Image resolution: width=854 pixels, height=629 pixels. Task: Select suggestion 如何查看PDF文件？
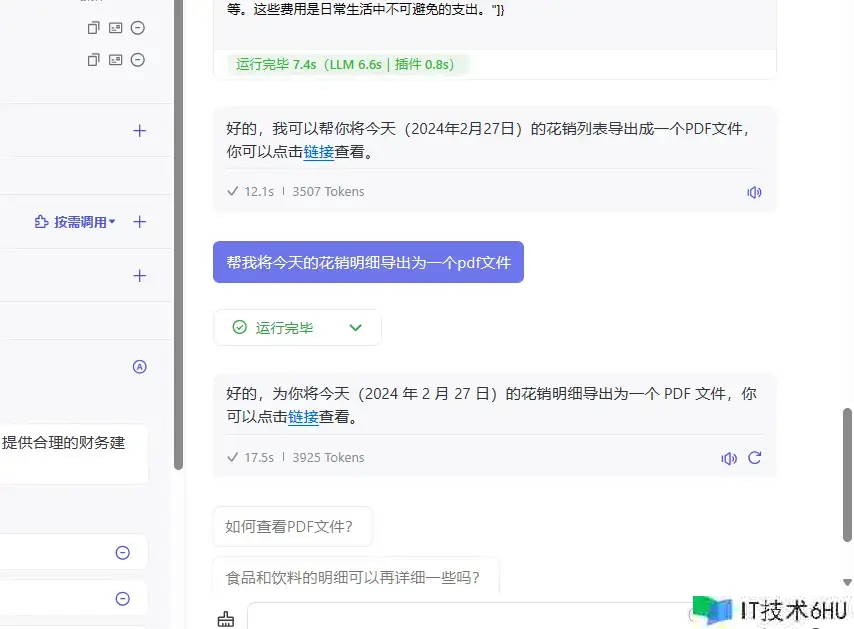coord(292,527)
